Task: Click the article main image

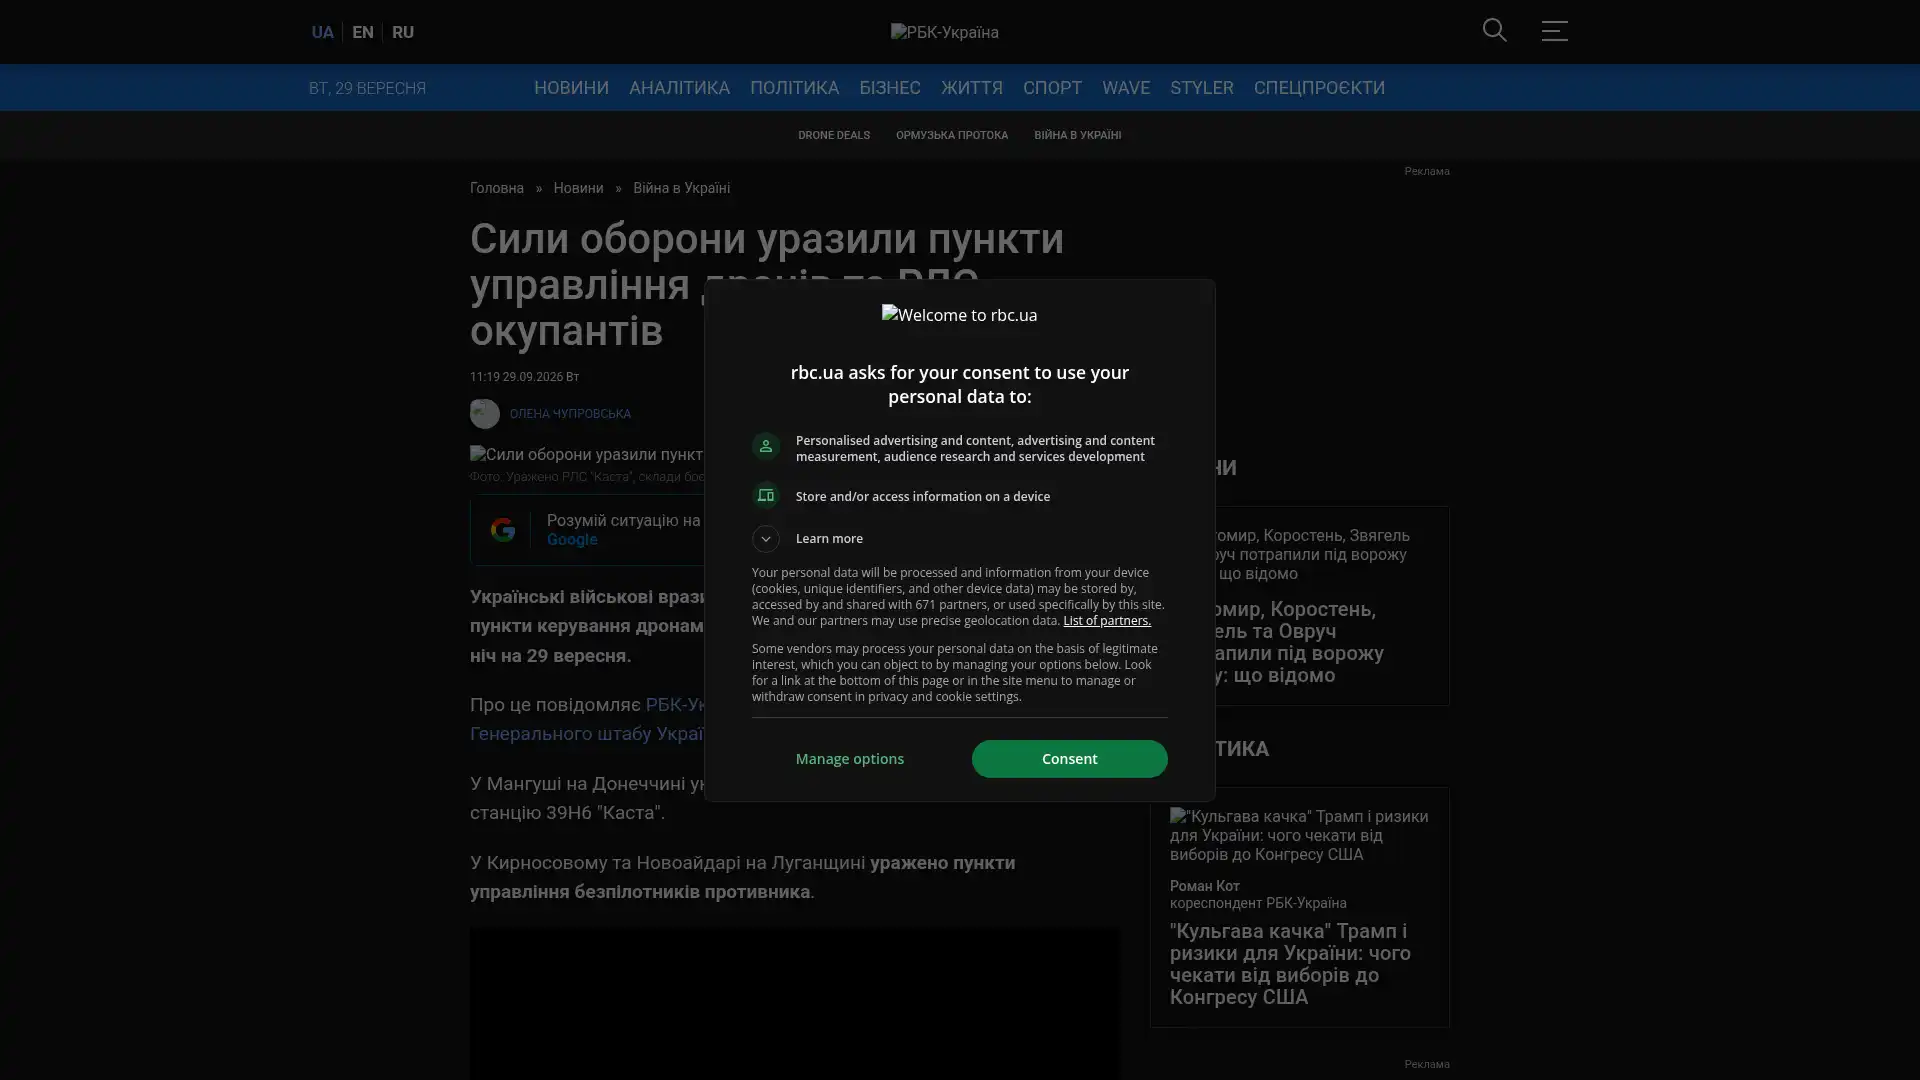Action: click(x=587, y=455)
